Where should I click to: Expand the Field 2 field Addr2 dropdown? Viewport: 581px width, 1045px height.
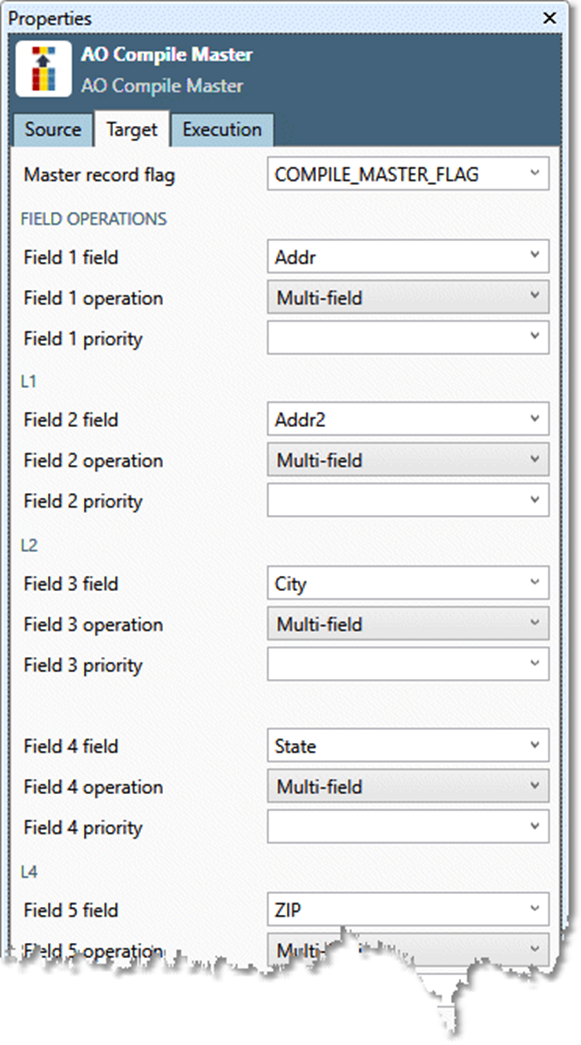[408, 419]
